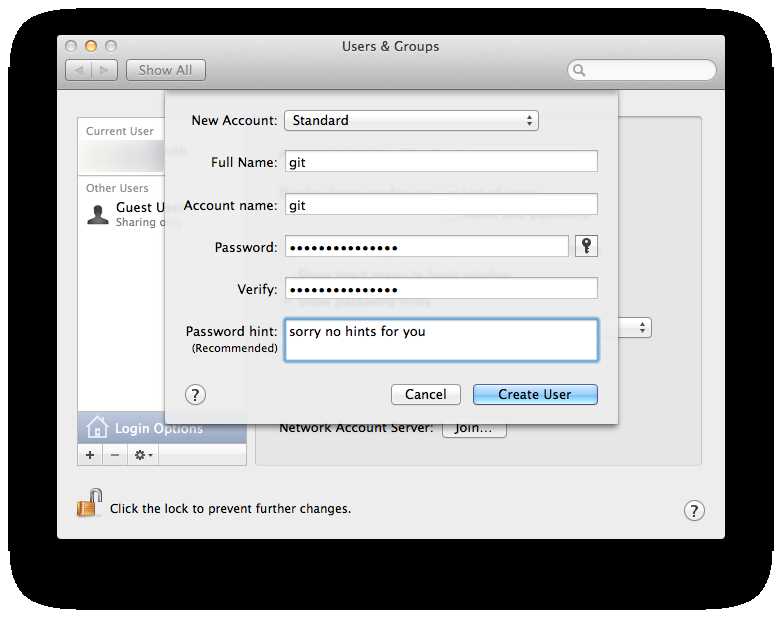Open the partially hidden popup behind dialog

(x=635, y=328)
